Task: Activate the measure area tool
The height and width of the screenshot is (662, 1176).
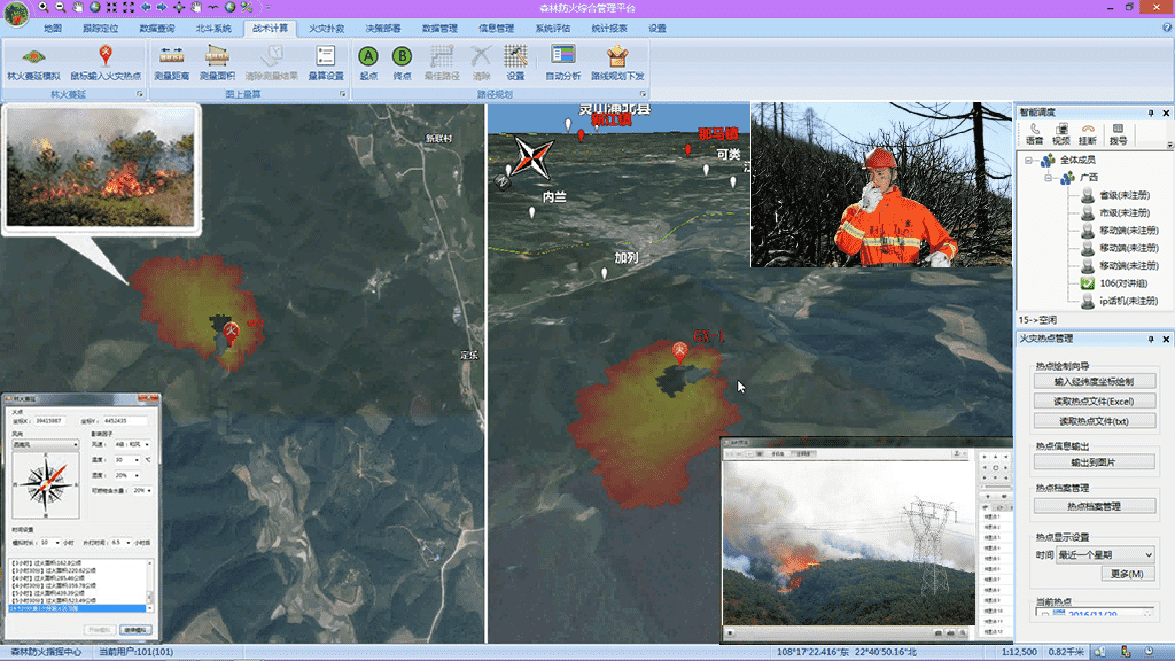Action: [217, 60]
